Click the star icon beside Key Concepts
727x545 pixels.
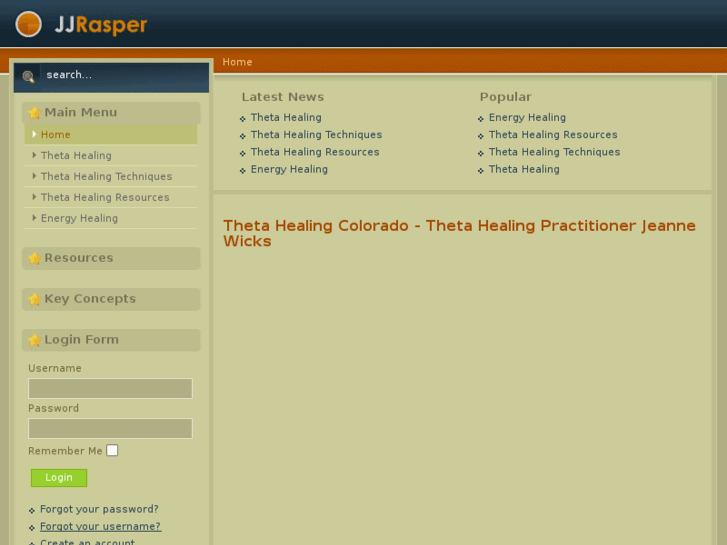coord(34,299)
